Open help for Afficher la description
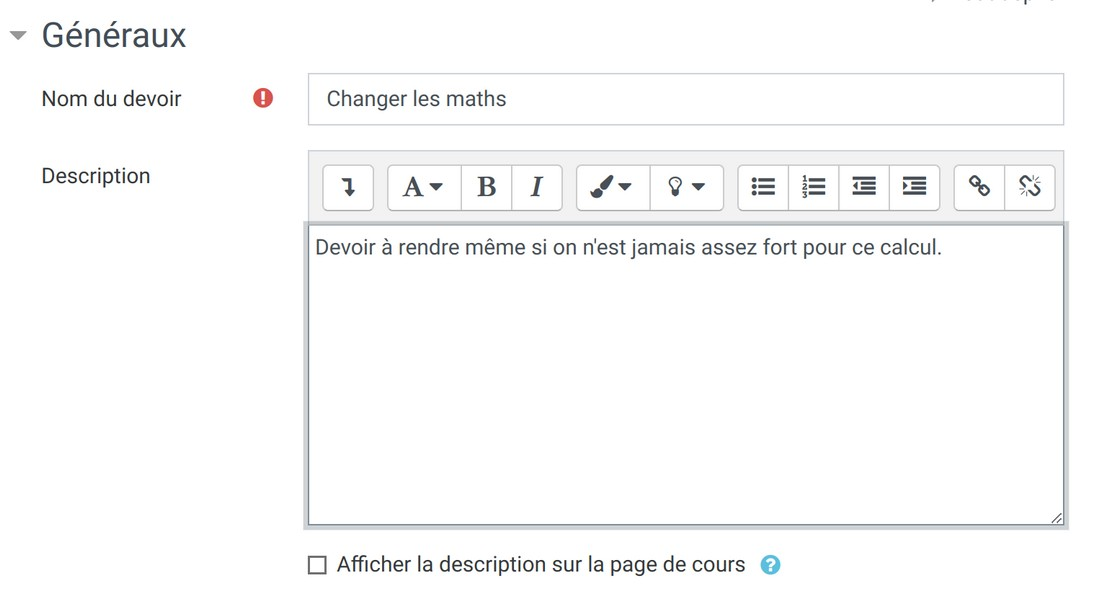Viewport: 1114px width, 606px height. (770, 565)
